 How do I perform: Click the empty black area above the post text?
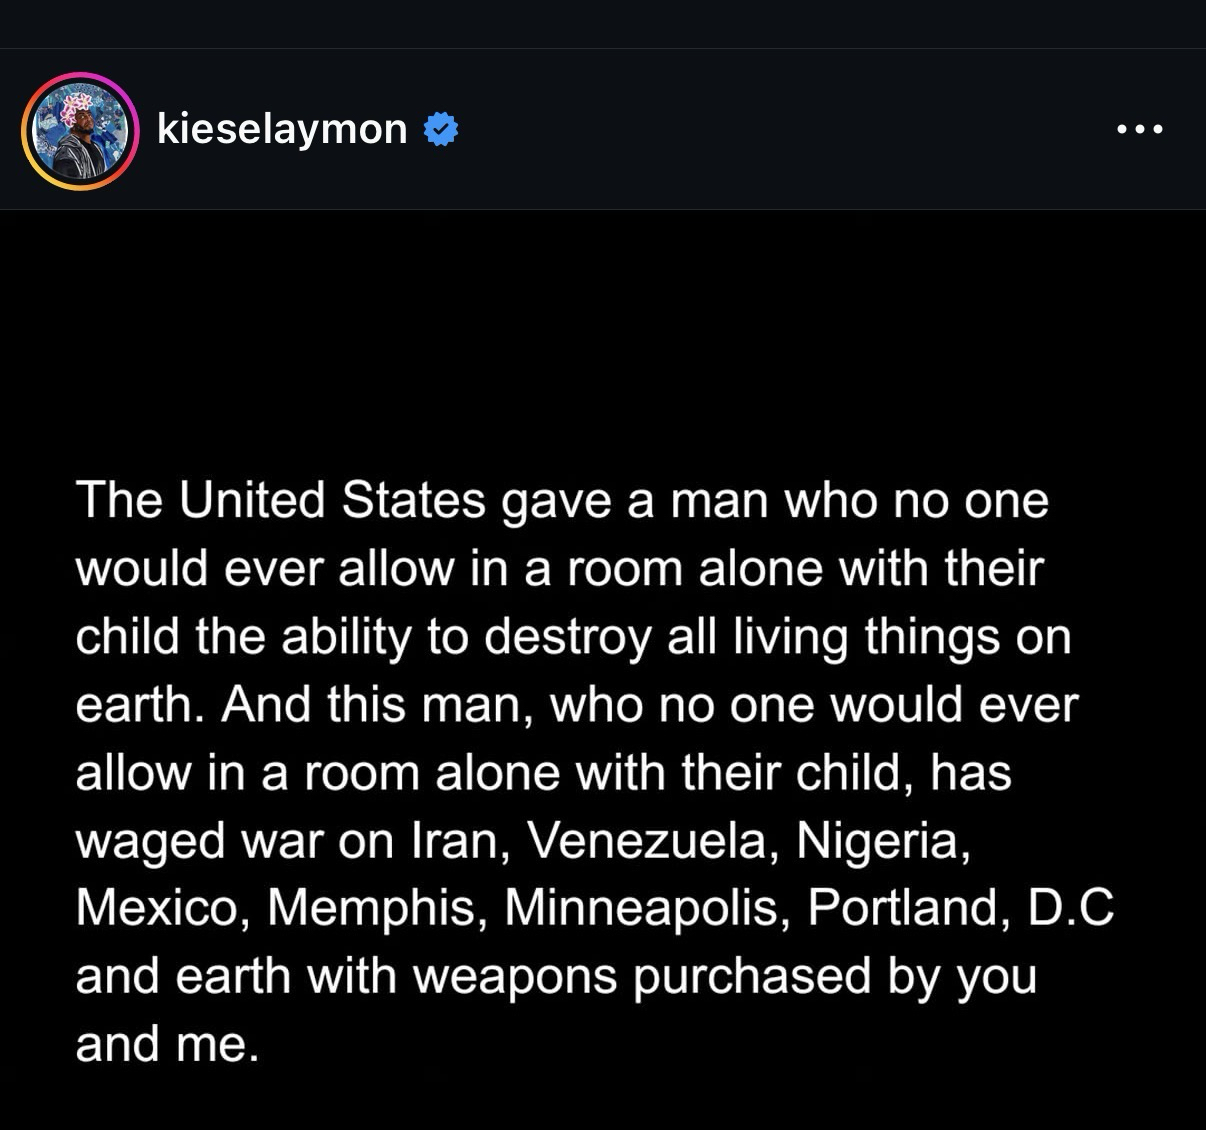click(x=600, y=330)
